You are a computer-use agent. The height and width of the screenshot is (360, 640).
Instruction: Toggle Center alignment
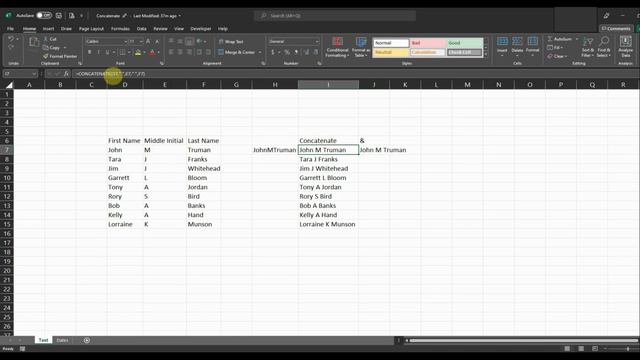180,52
